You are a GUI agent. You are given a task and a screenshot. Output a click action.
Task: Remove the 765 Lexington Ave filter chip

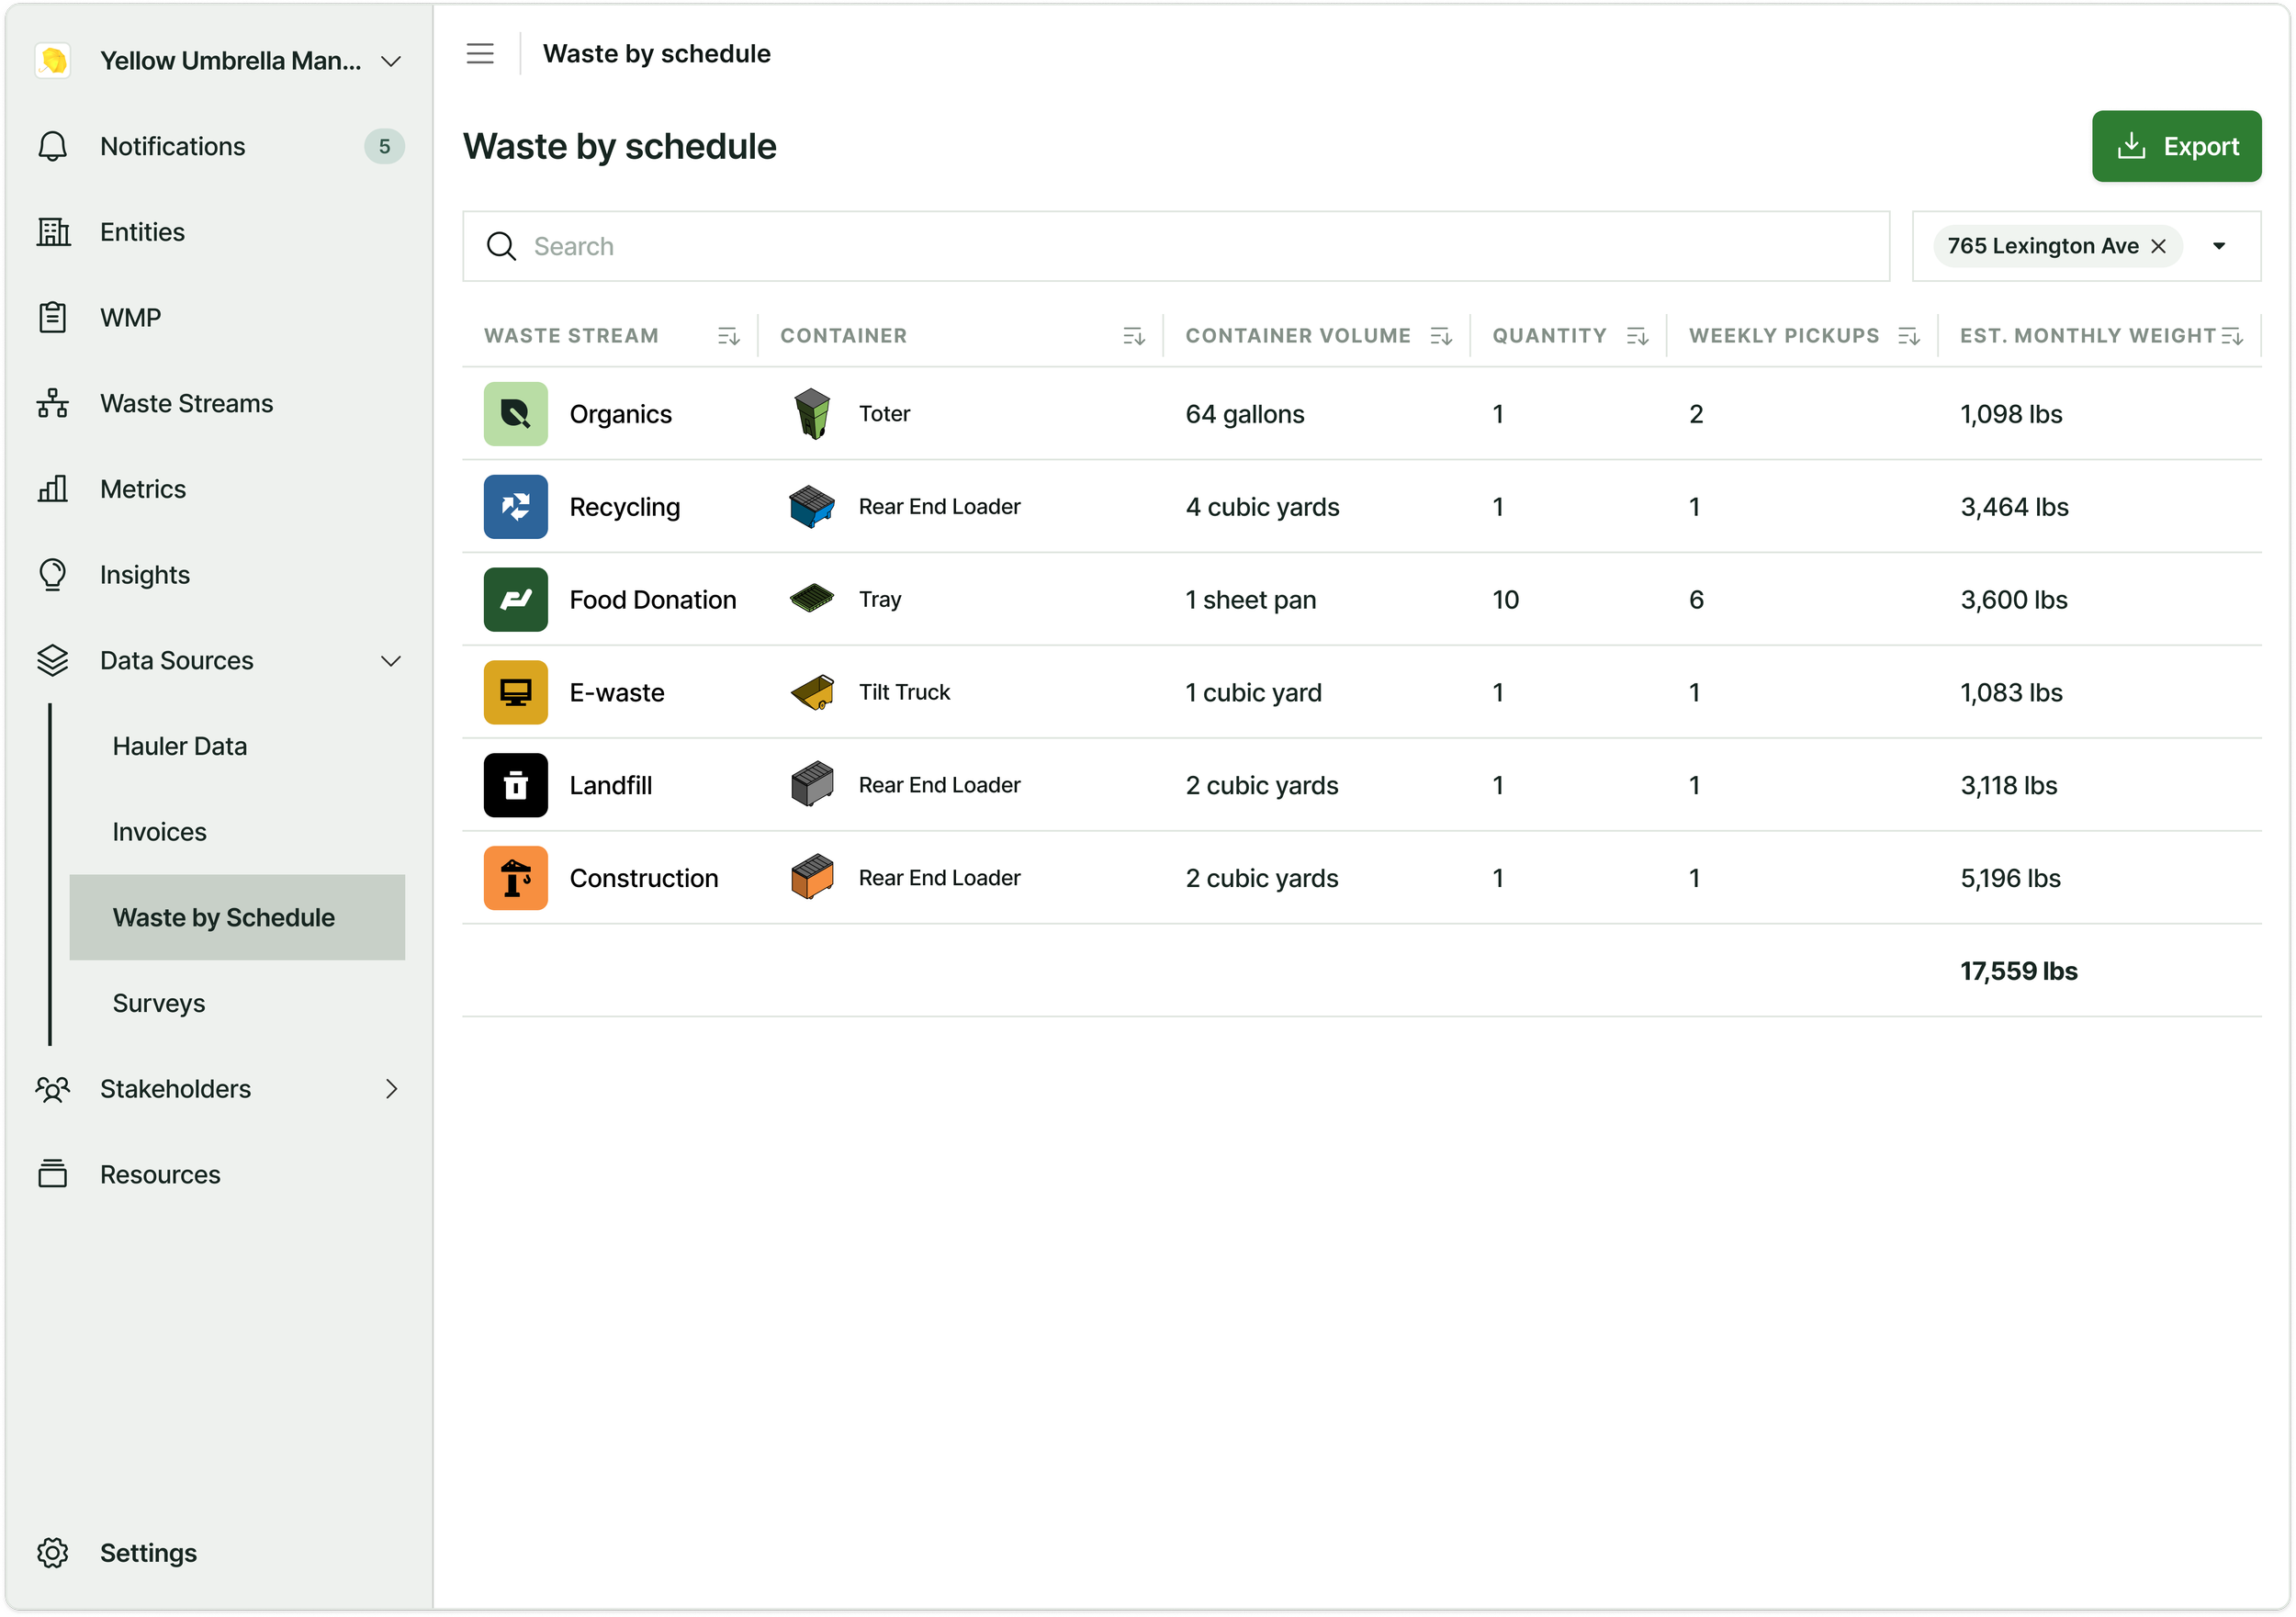[2158, 246]
